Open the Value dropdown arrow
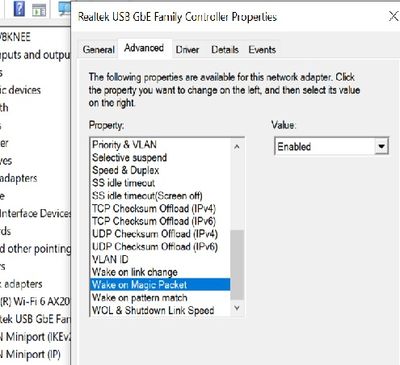Viewport: 400px width, 365px height. (x=381, y=146)
